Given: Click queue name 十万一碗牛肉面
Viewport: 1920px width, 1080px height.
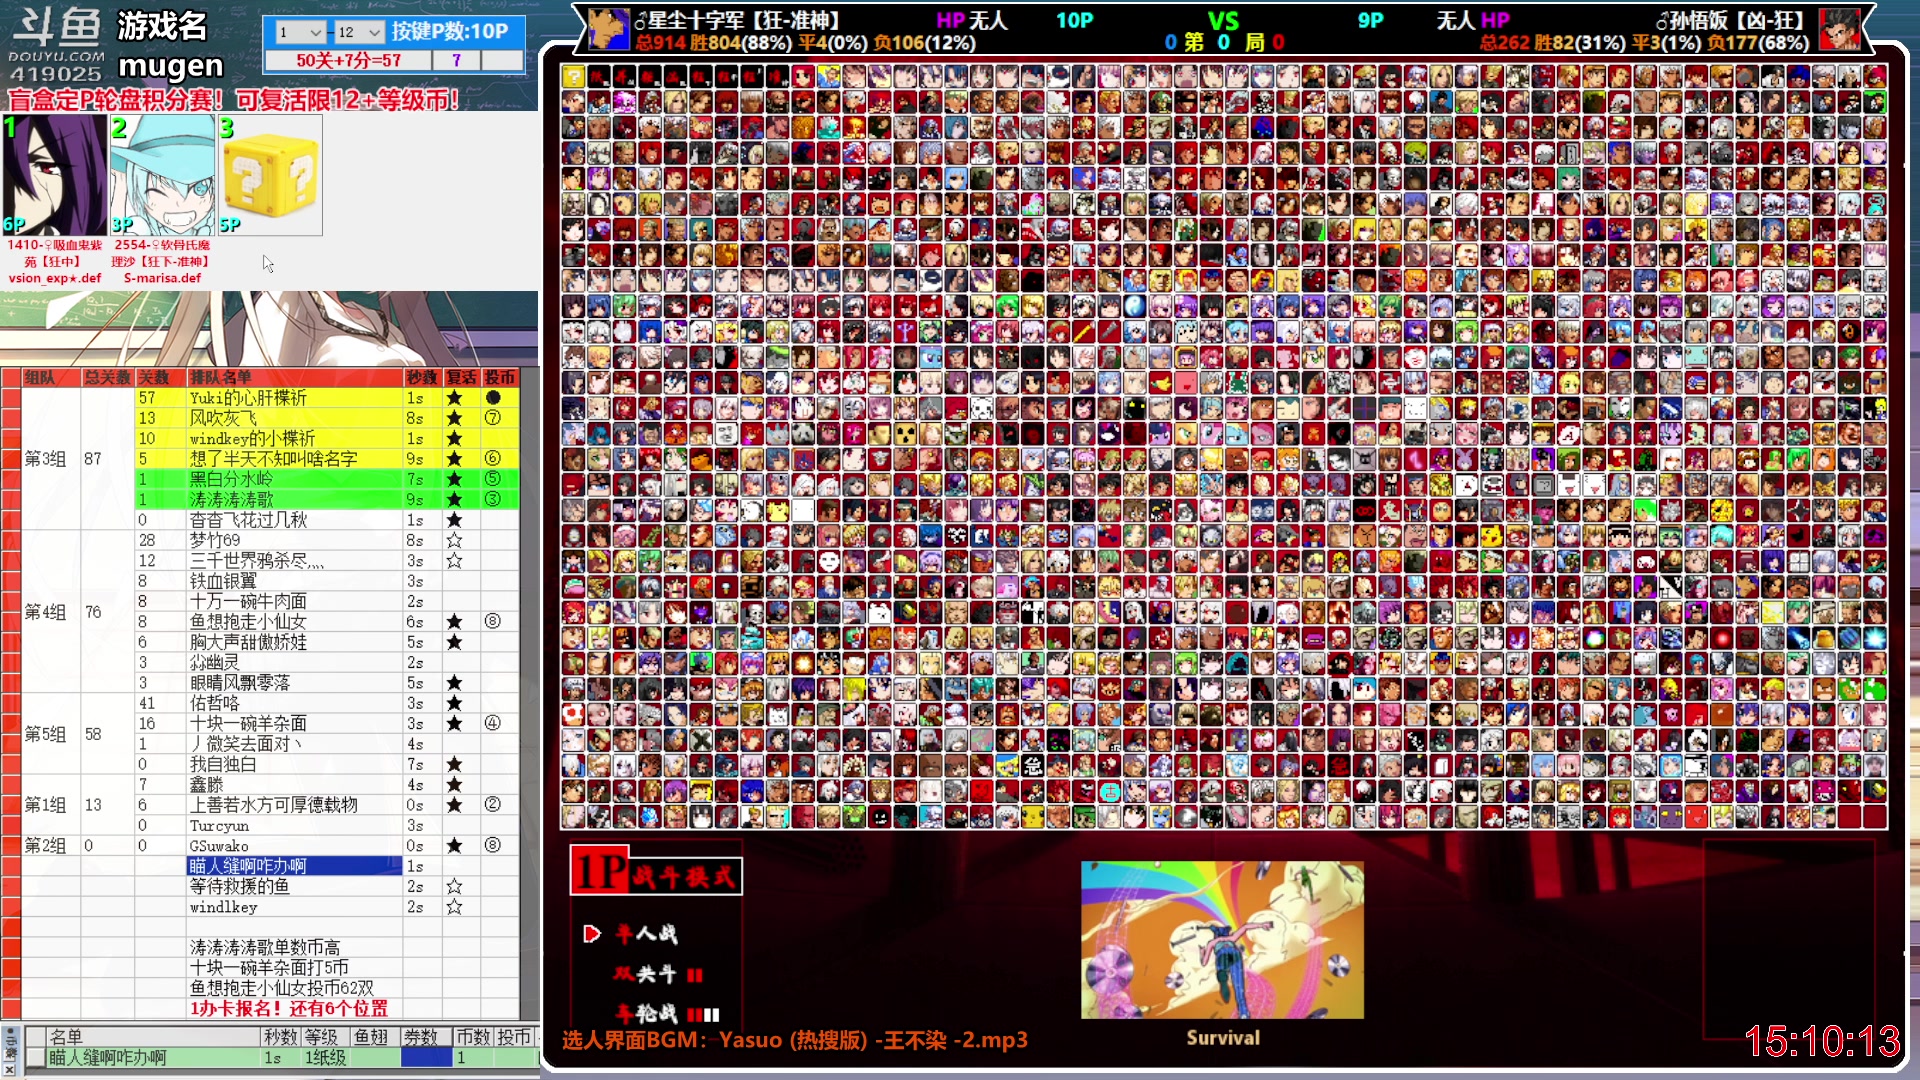Looking at the screenshot, I should pos(248,601).
